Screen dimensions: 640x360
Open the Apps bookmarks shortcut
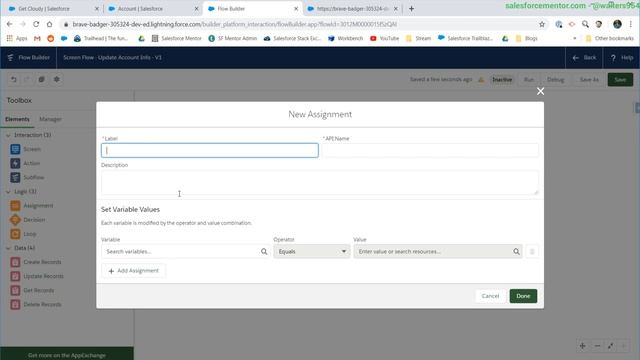(x=17, y=38)
